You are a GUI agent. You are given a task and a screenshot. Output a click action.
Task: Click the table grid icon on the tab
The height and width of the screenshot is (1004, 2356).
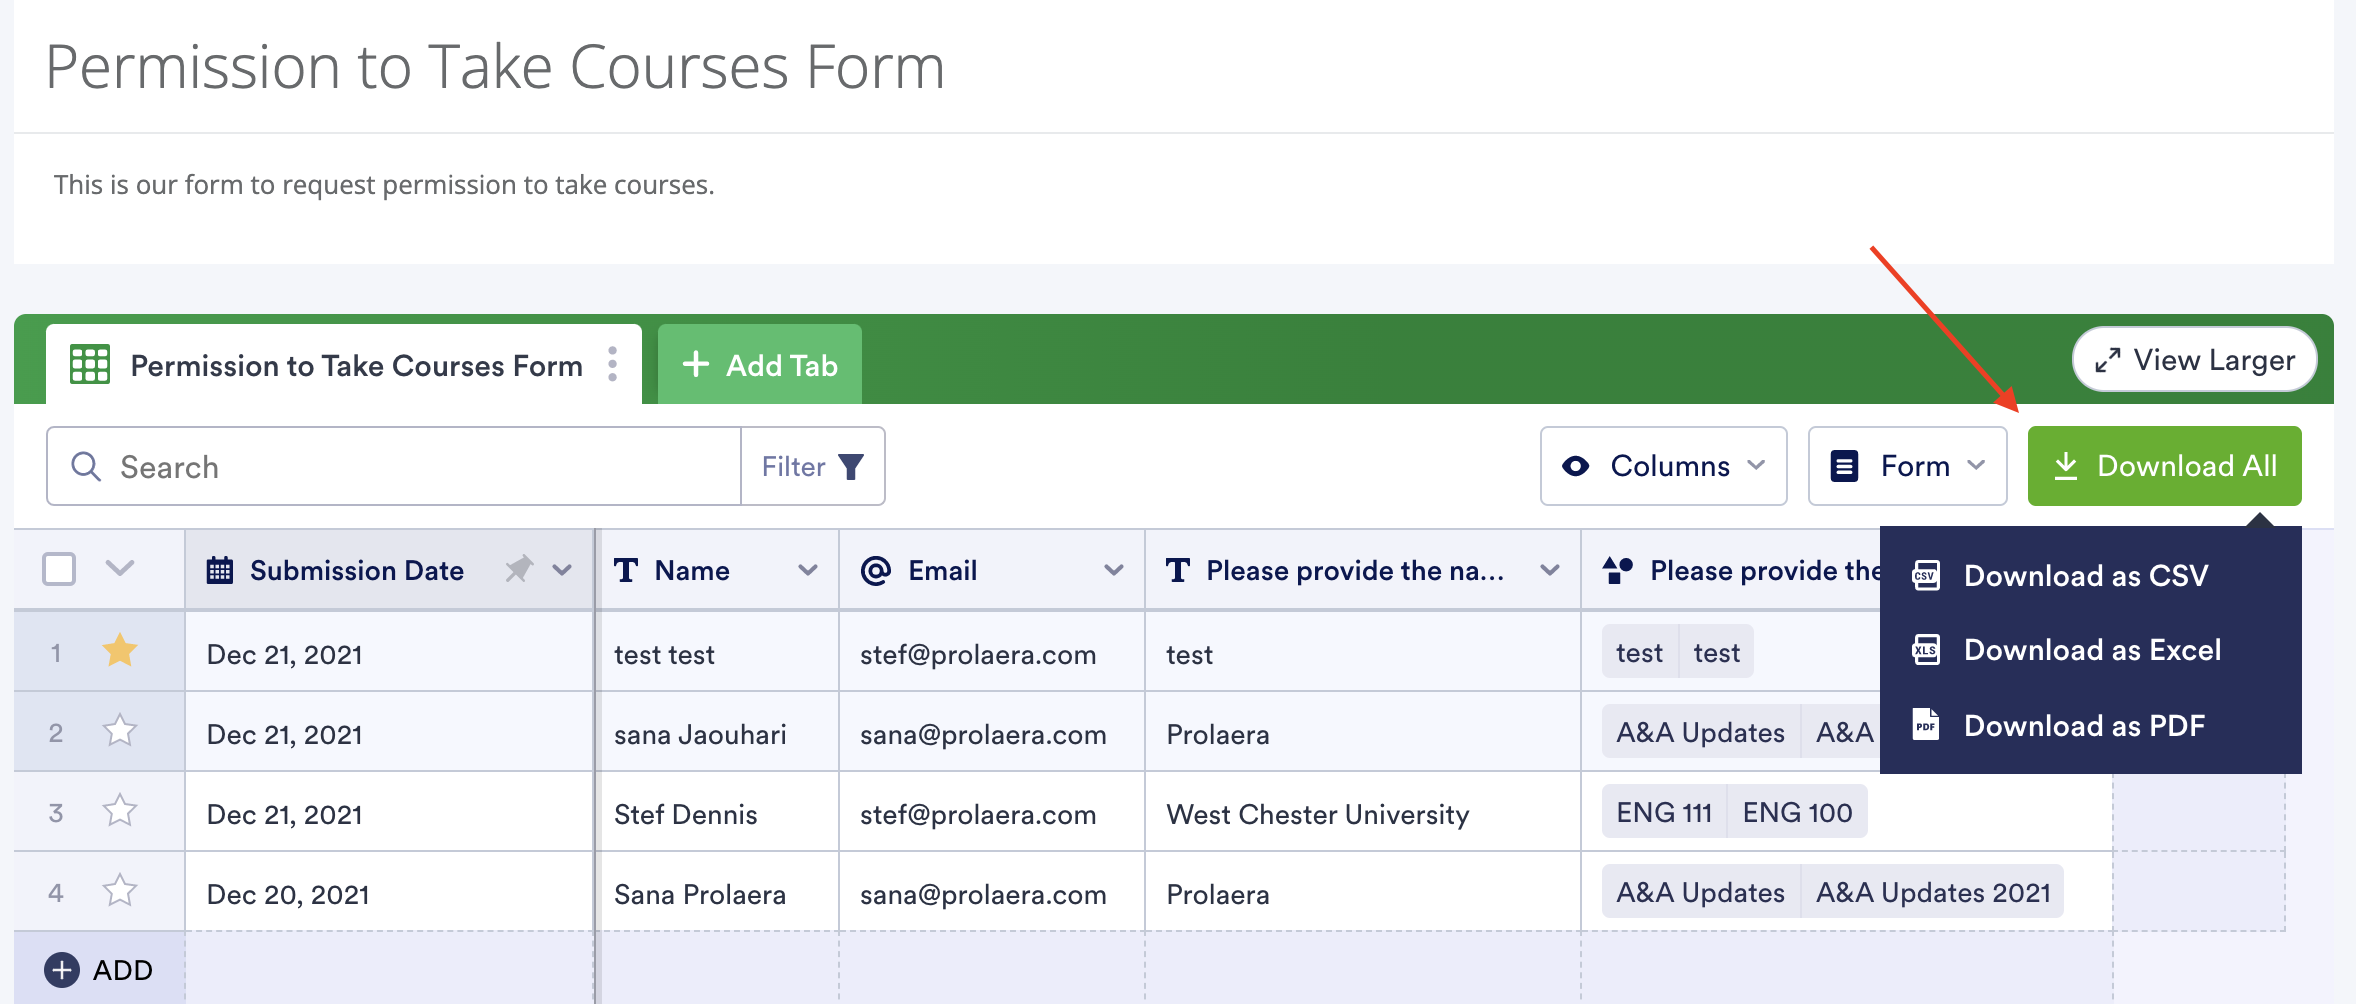(x=90, y=364)
